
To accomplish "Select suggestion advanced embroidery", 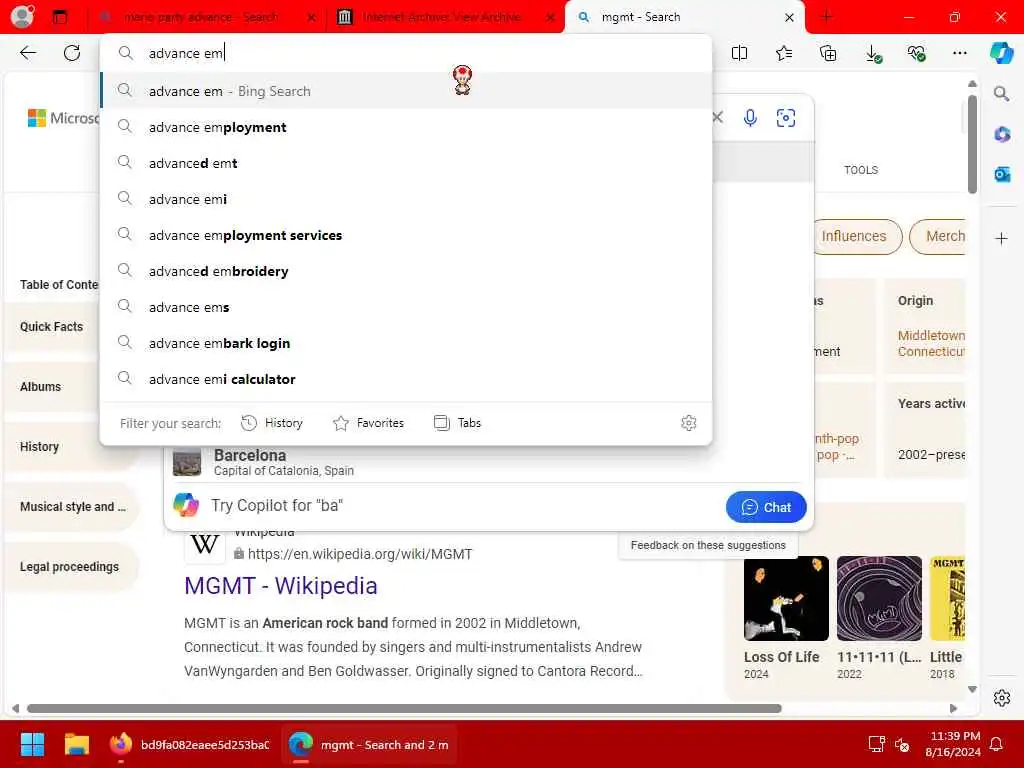I will coord(406,270).
